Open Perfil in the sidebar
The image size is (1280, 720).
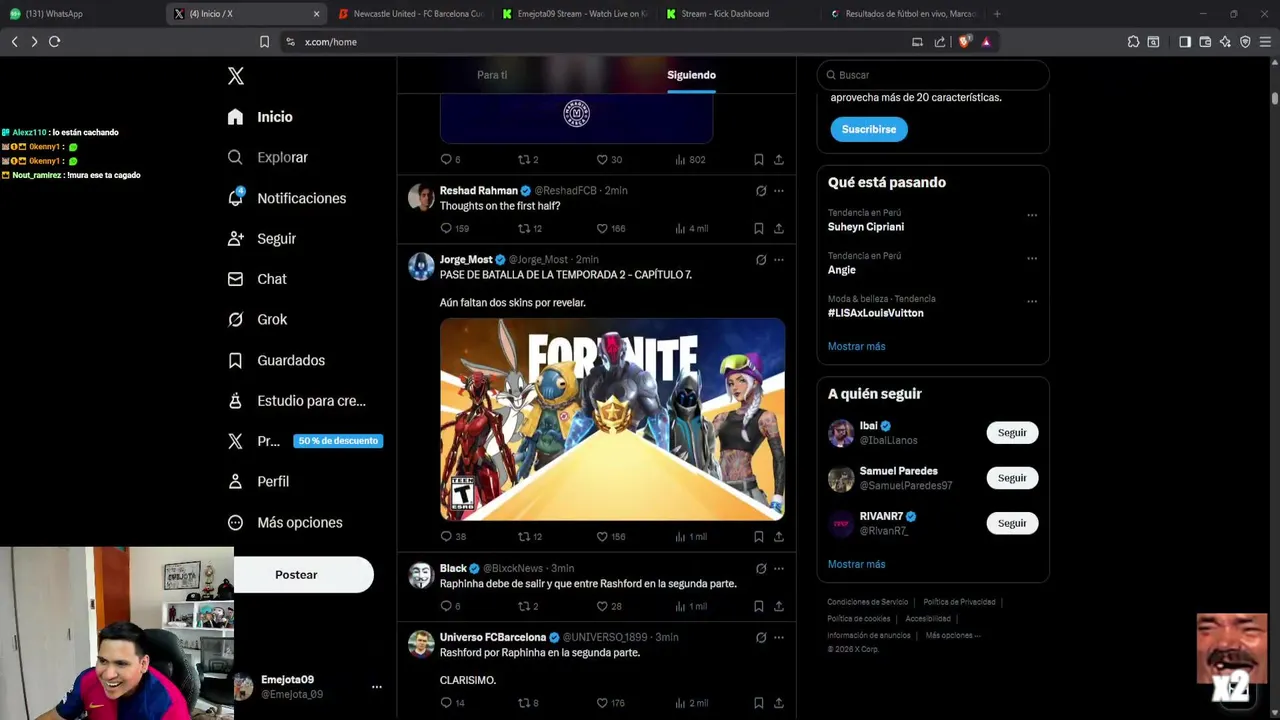point(258,481)
